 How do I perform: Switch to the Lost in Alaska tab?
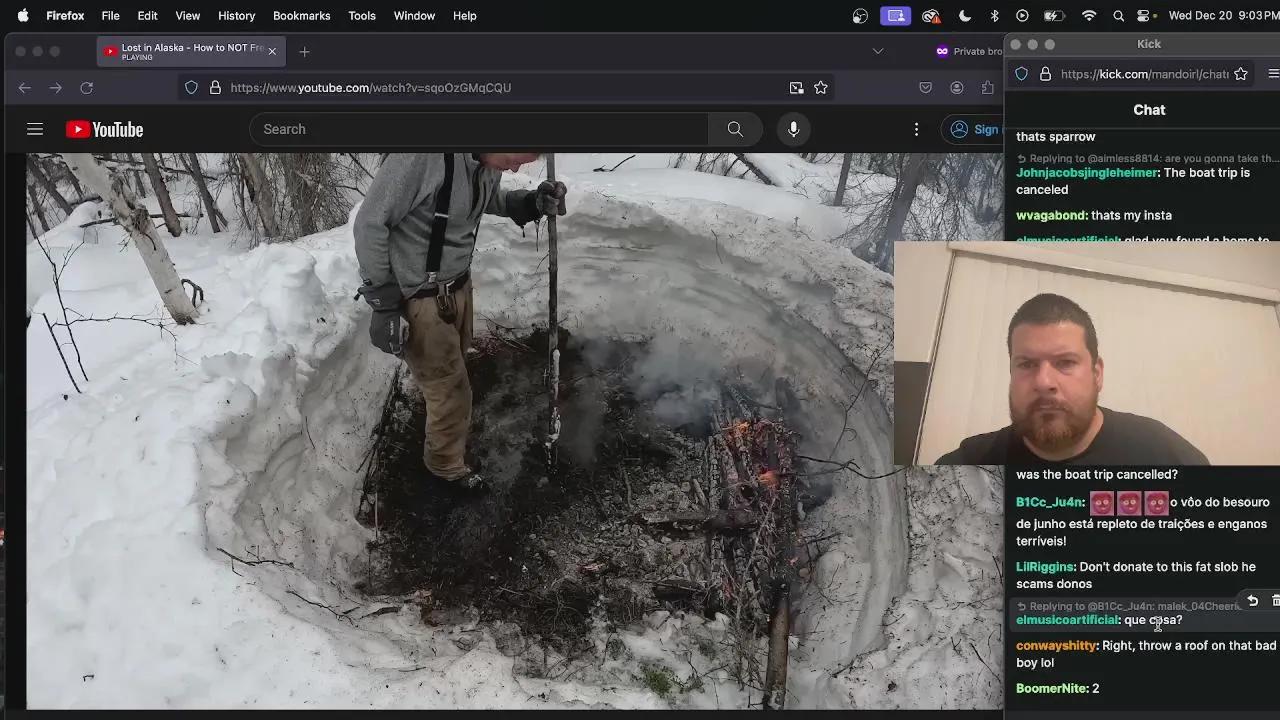tap(185, 50)
